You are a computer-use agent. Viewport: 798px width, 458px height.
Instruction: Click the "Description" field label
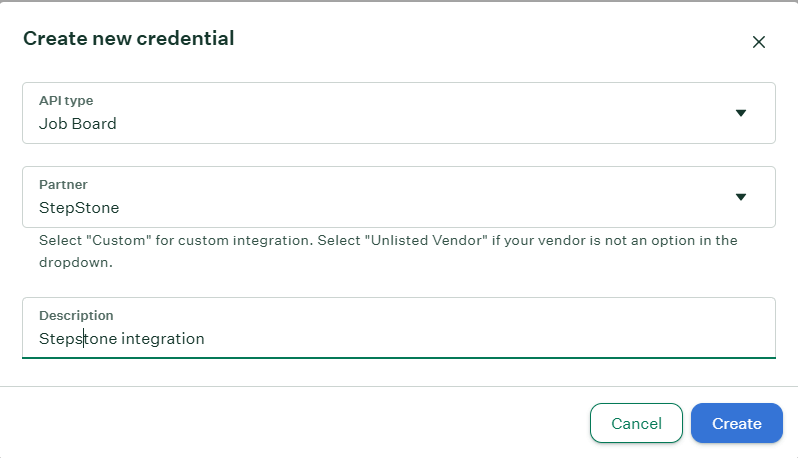[76, 315]
